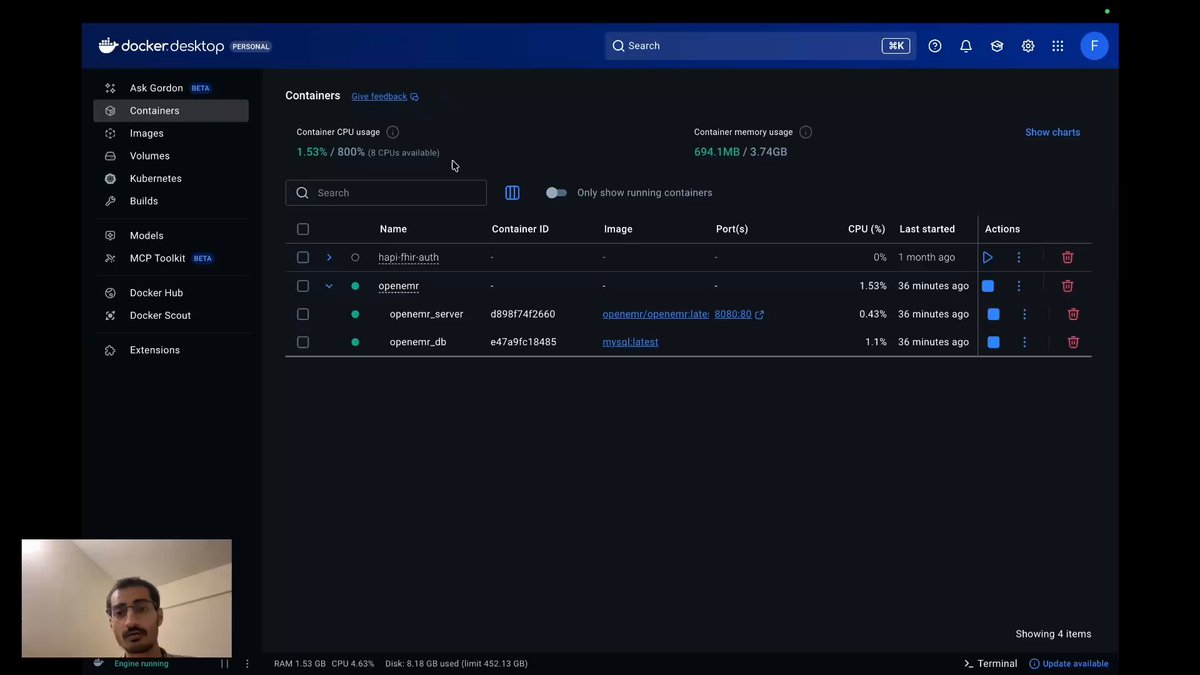Start the hapi-fhir-auth container
Viewport: 1200px width, 675px height.
[x=987, y=257]
